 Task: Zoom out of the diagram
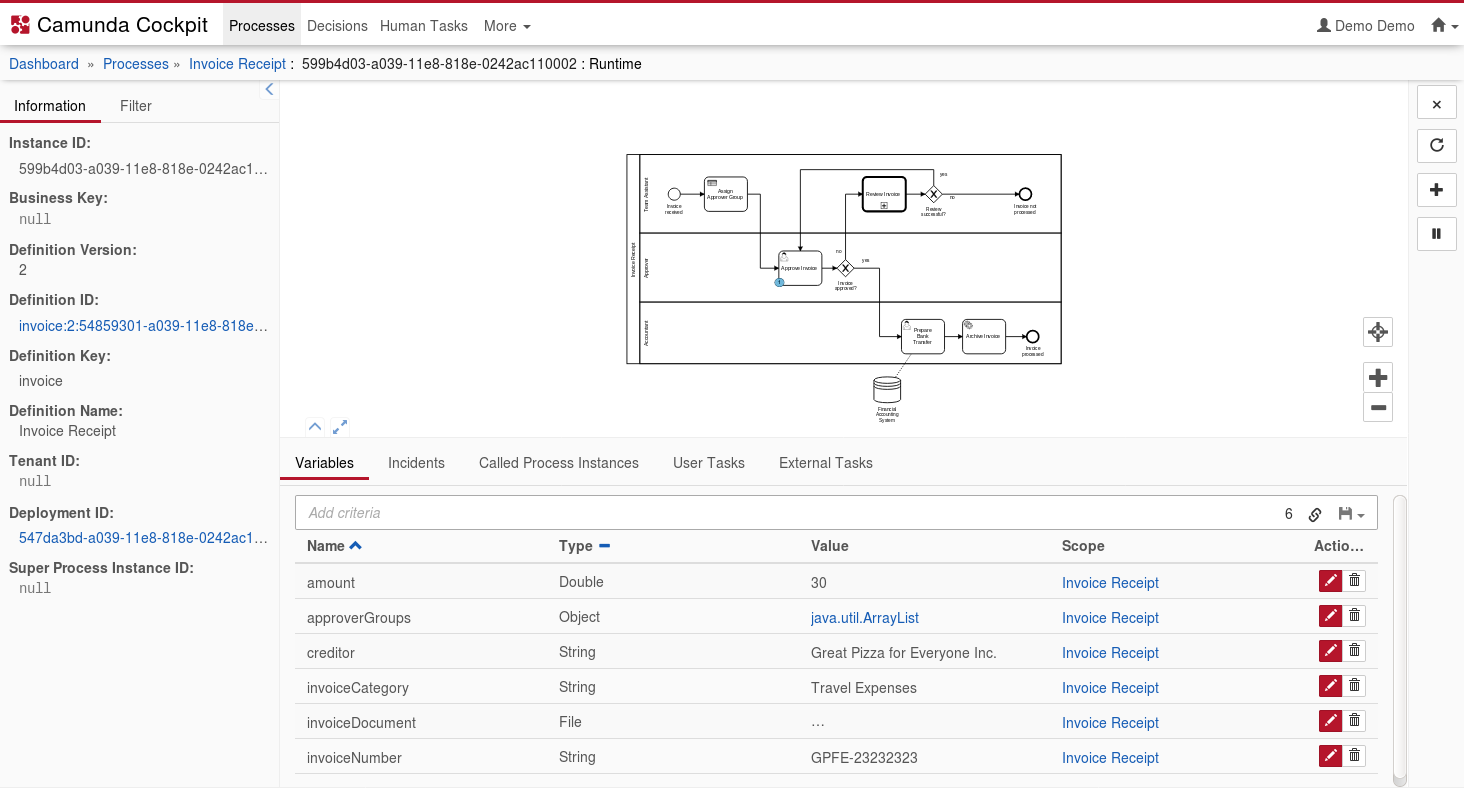pos(1378,407)
